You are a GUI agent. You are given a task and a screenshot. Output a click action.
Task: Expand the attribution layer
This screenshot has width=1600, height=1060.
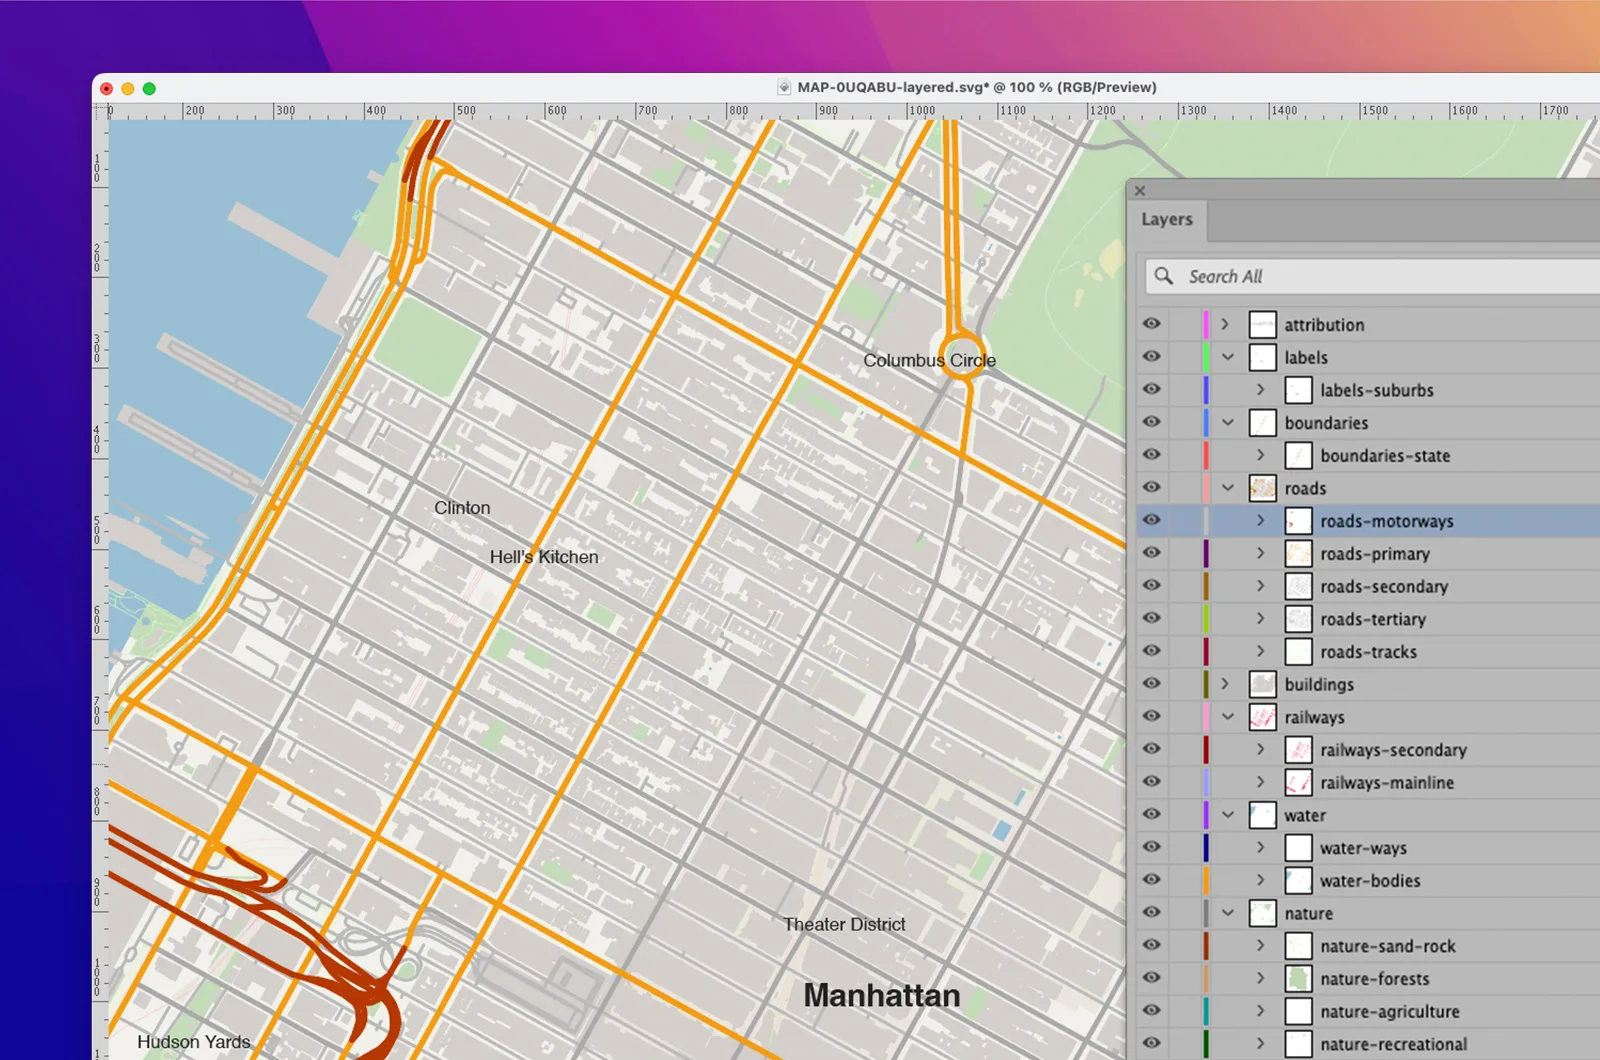pyautogui.click(x=1225, y=324)
